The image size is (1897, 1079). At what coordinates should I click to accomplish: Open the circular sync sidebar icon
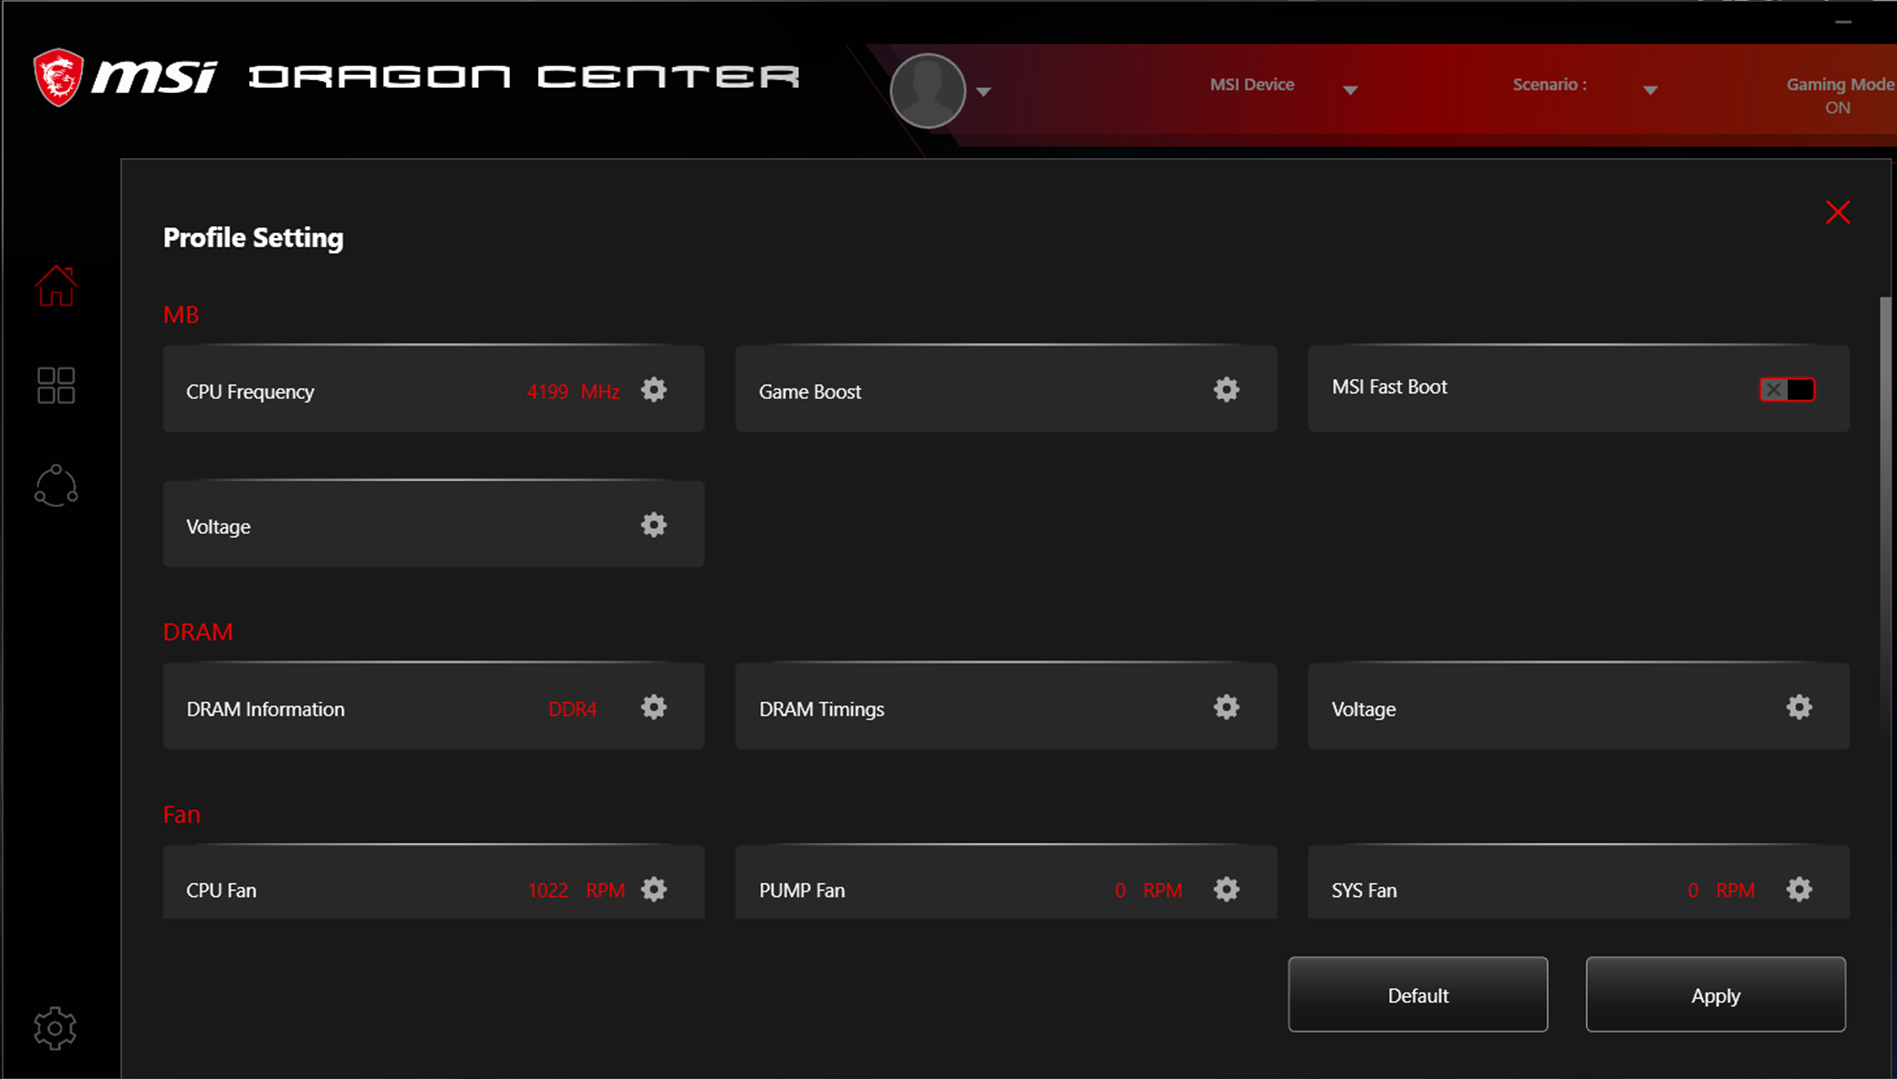click(x=56, y=486)
